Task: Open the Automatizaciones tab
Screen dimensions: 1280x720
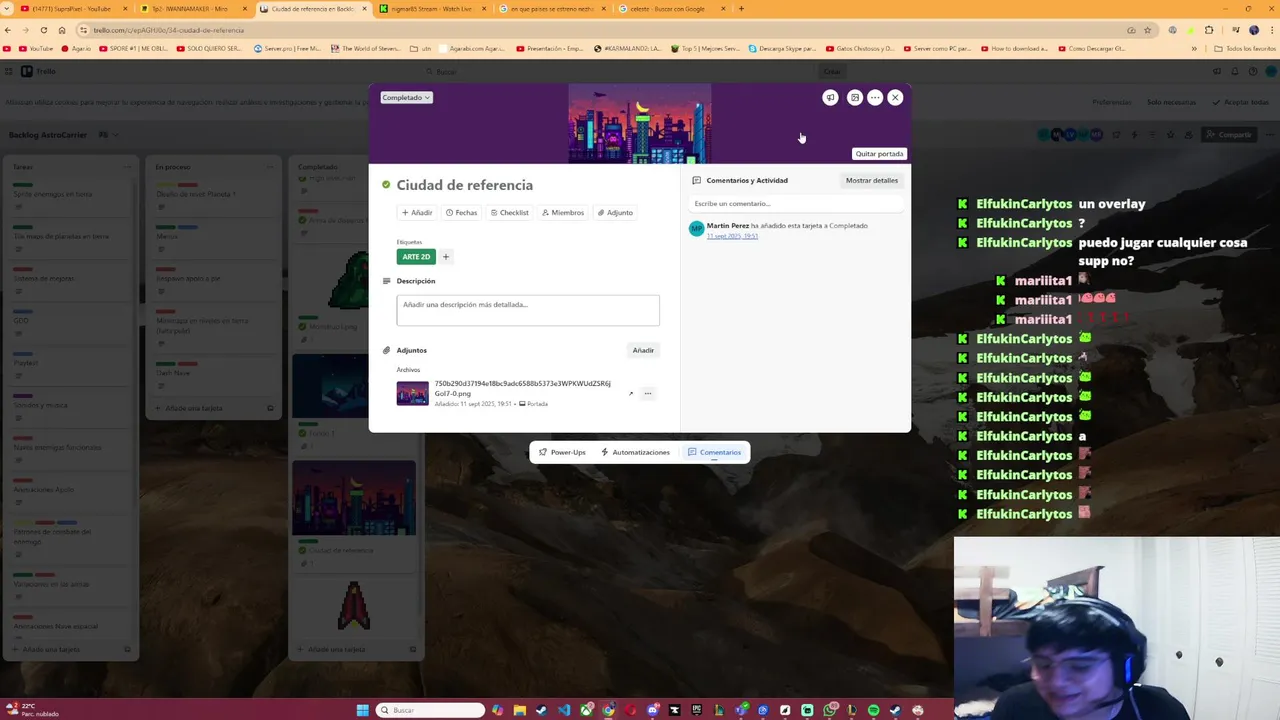Action: (x=636, y=452)
